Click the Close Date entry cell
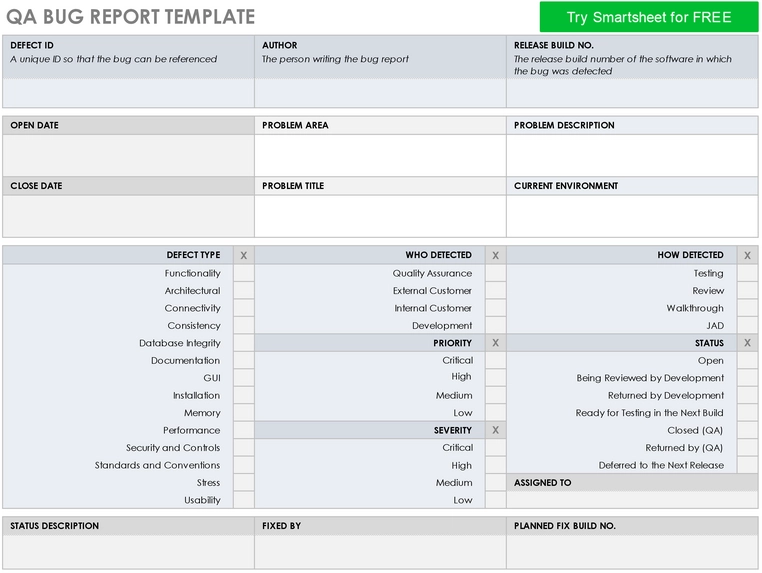Viewport: 762px width, 573px height. coord(128,216)
